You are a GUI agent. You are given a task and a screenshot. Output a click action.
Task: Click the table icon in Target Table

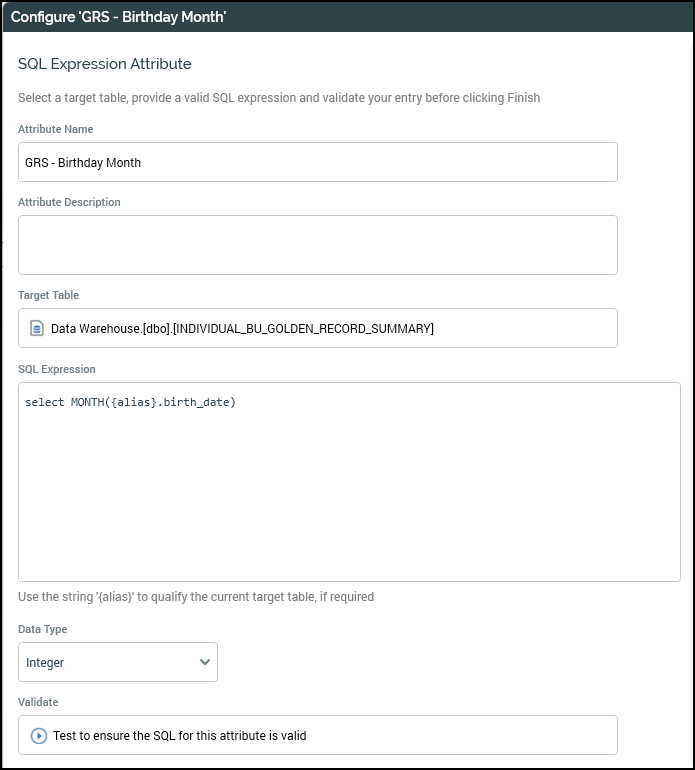click(37, 328)
